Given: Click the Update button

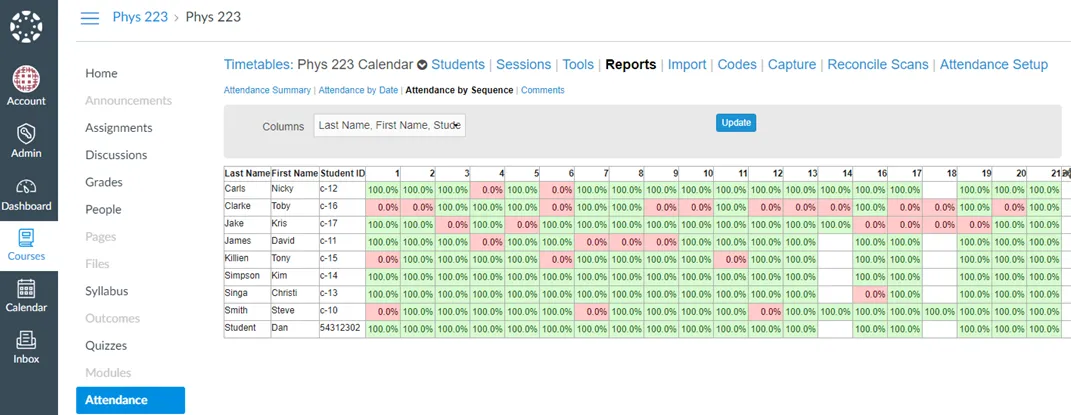Looking at the screenshot, I should pyautogui.click(x=736, y=123).
